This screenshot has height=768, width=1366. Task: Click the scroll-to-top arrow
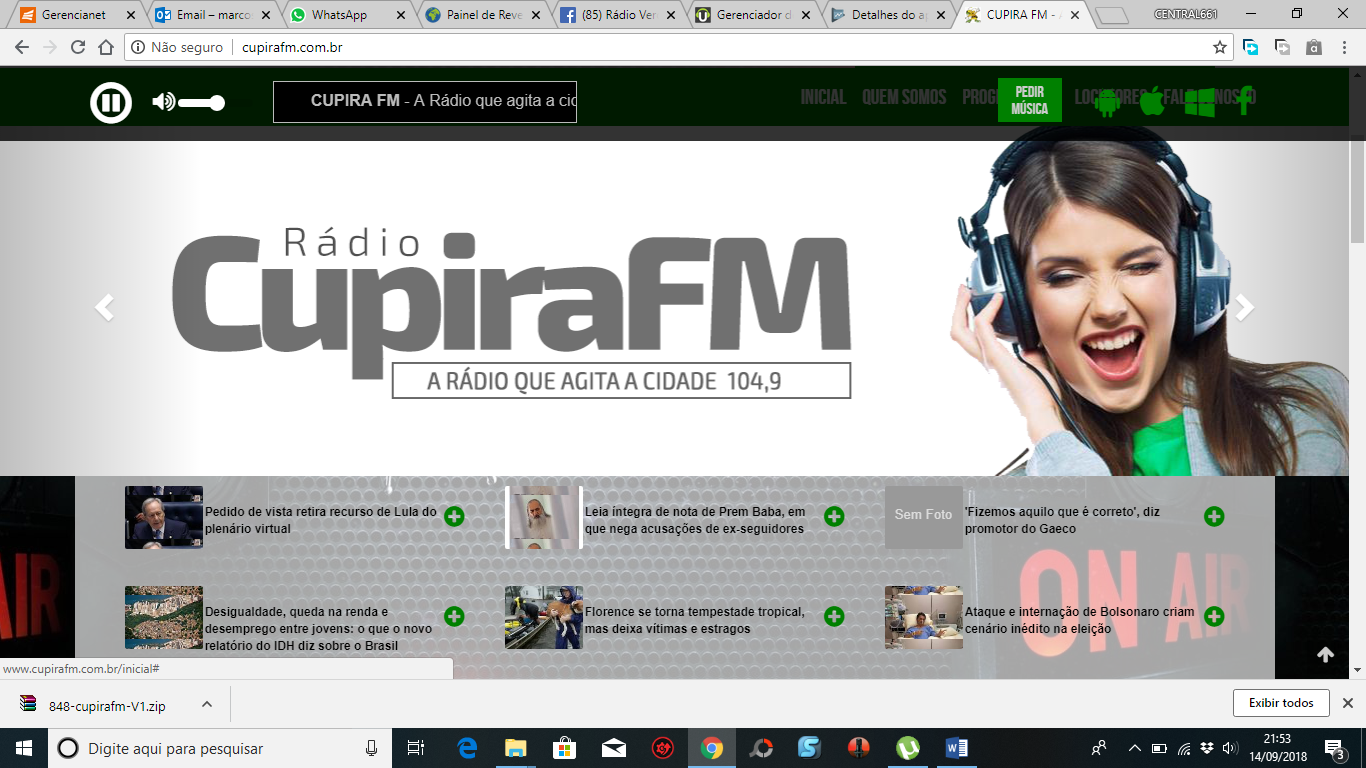tap(1325, 655)
